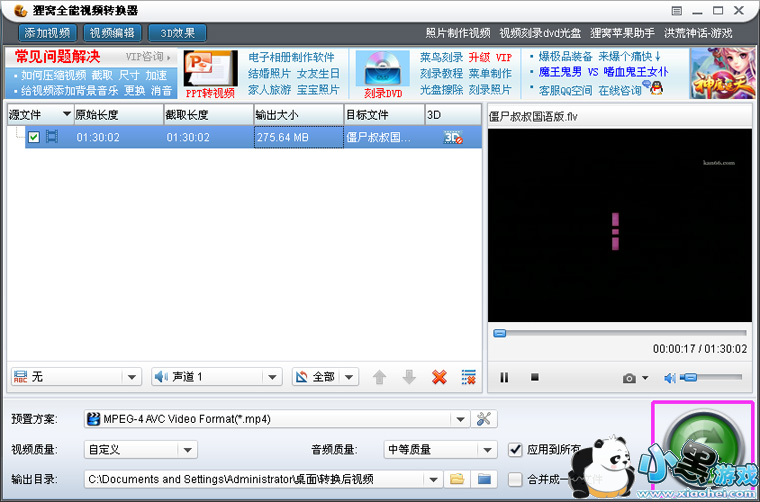Stop the video preview
Image resolution: width=760 pixels, height=502 pixels.
pyautogui.click(x=535, y=376)
